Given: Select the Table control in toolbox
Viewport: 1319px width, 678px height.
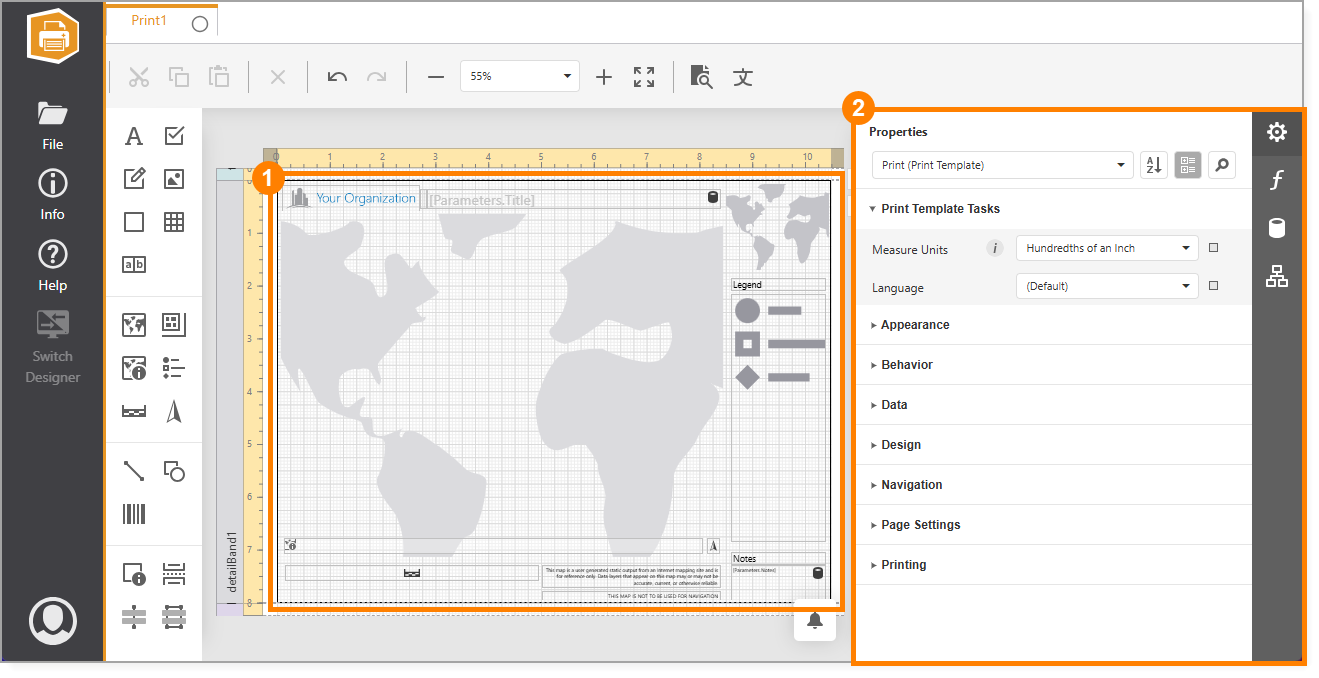Looking at the screenshot, I should pyautogui.click(x=174, y=222).
